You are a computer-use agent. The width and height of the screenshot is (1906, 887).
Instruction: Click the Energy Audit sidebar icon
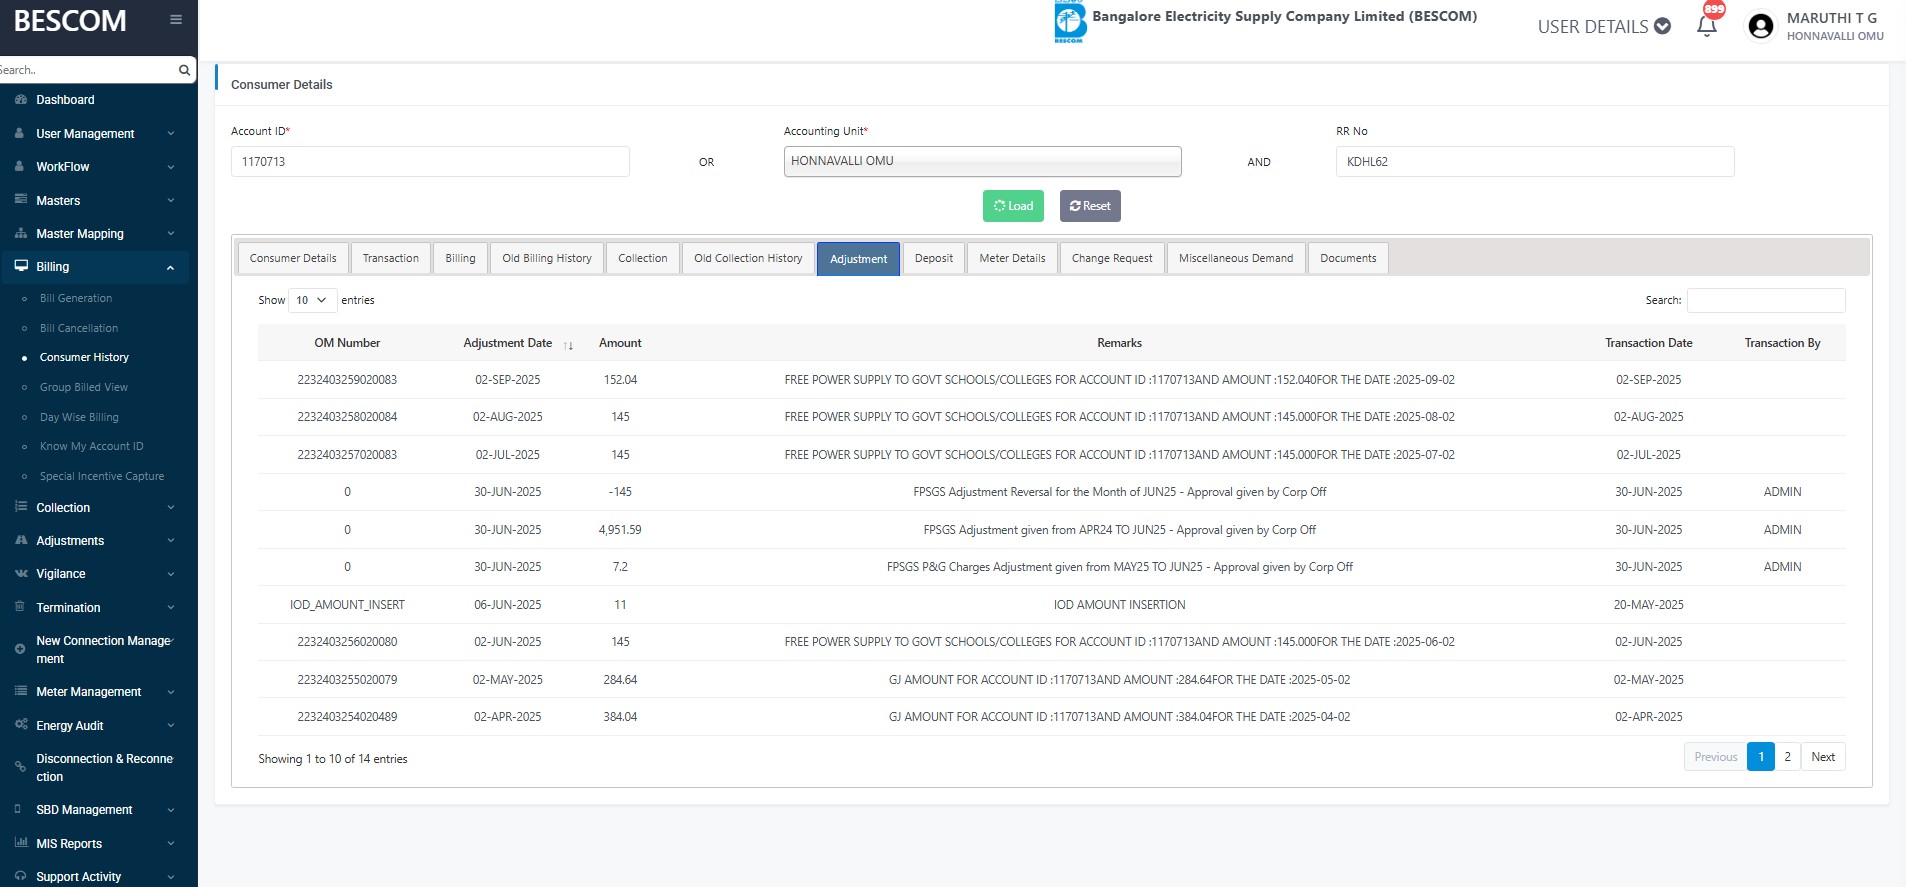coord(20,725)
